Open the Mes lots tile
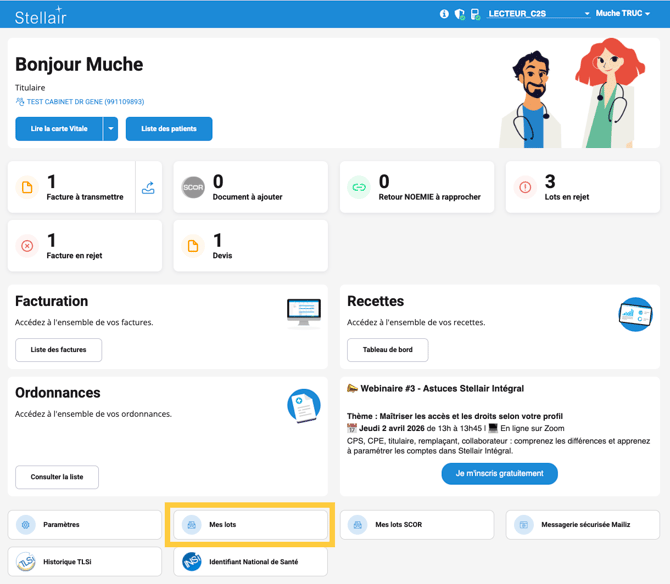Image resolution: width=670 pixels, height=584 pixels. click(x=251, y=524)
